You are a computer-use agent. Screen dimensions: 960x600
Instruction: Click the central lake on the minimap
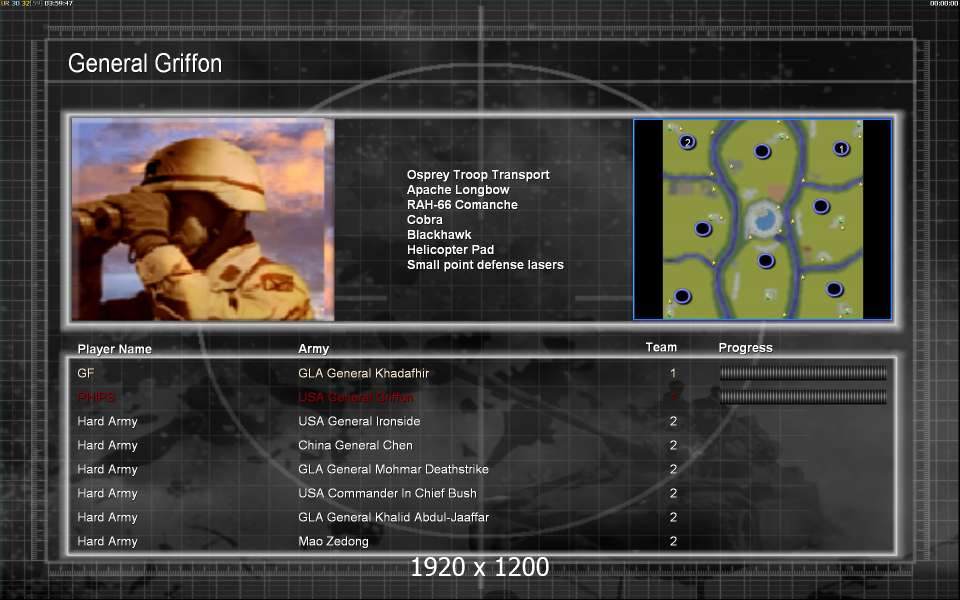pyautogui.click(x=763, y=220)
